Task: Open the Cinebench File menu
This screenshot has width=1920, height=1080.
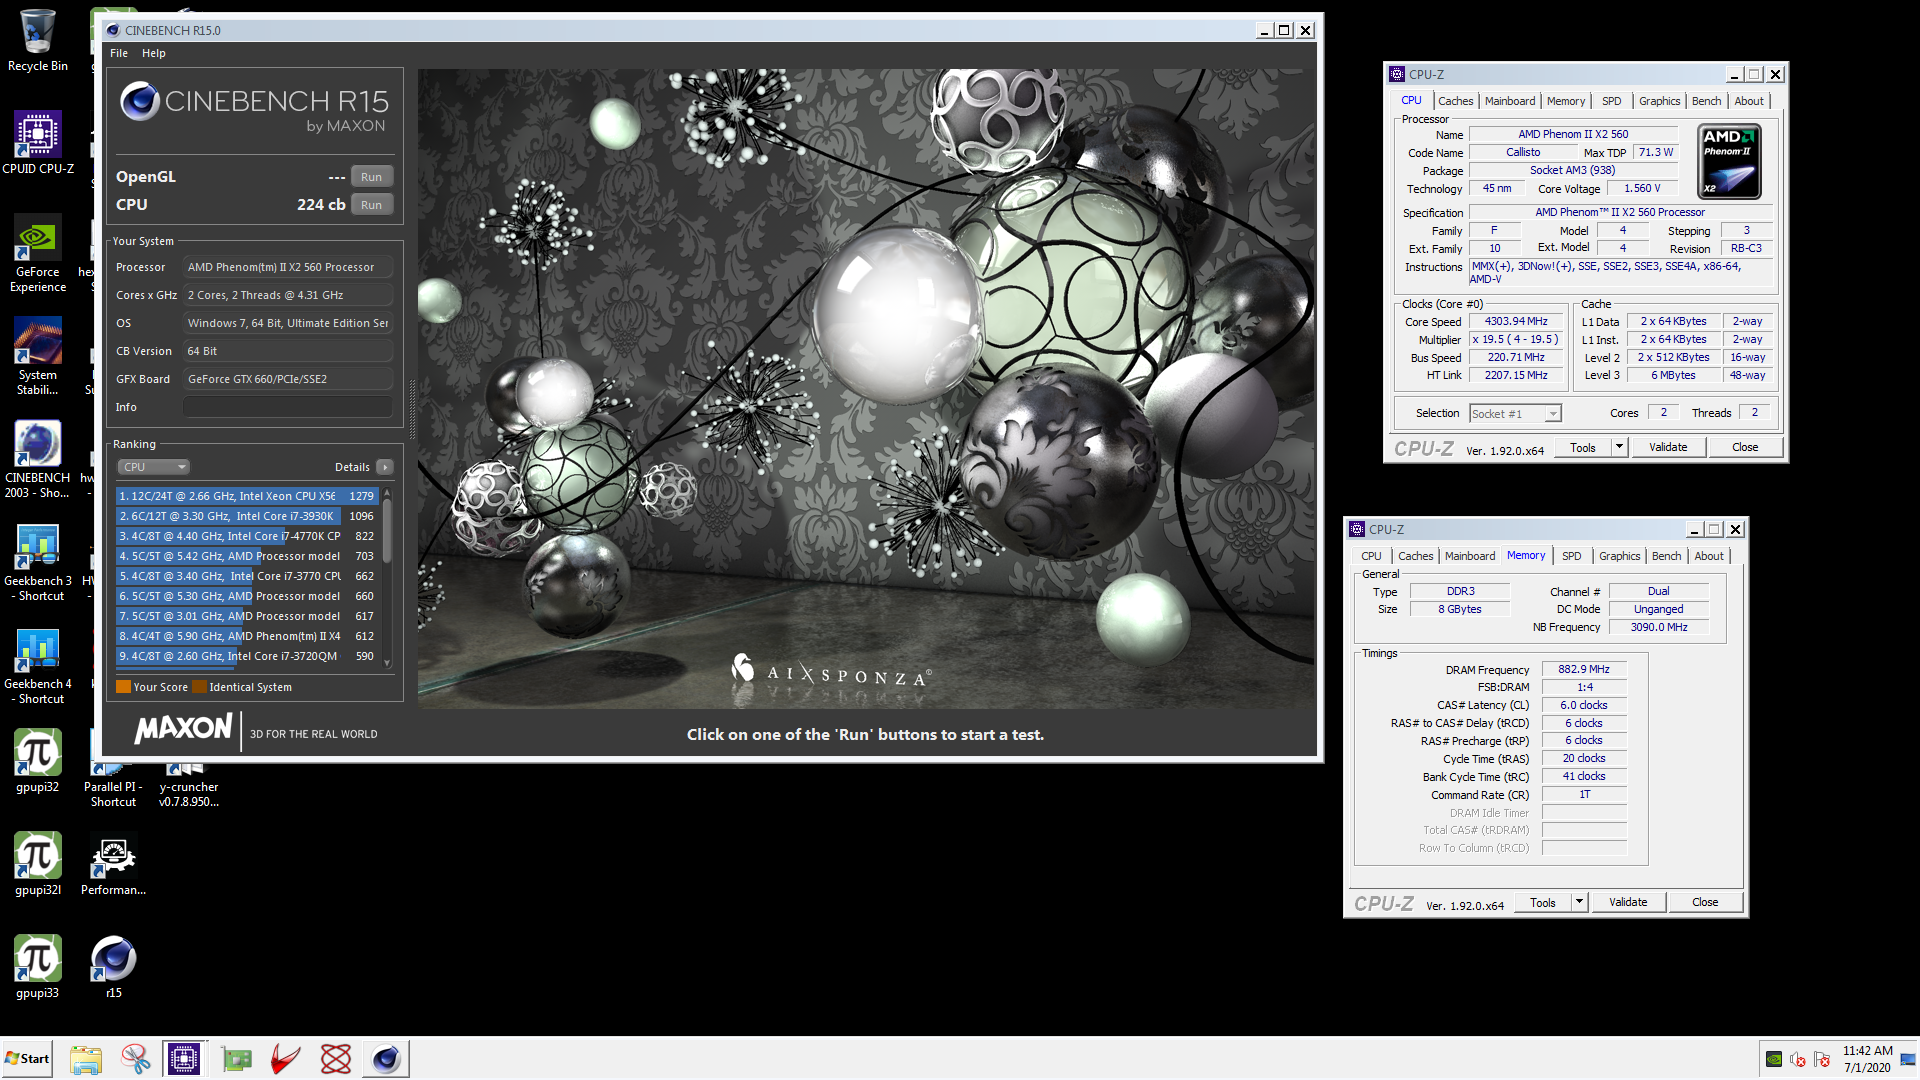Action: (119, 53)
